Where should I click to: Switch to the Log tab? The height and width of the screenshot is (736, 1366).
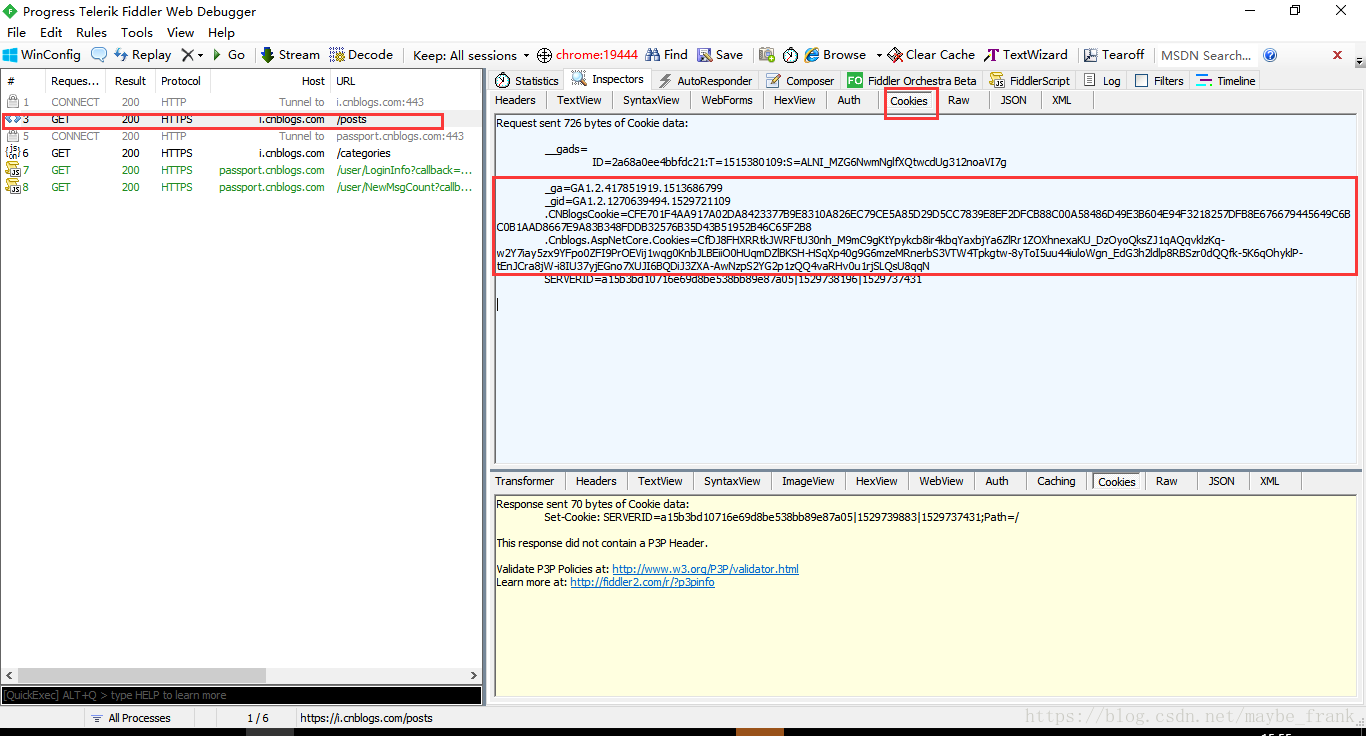click(x=1103, y=81)
